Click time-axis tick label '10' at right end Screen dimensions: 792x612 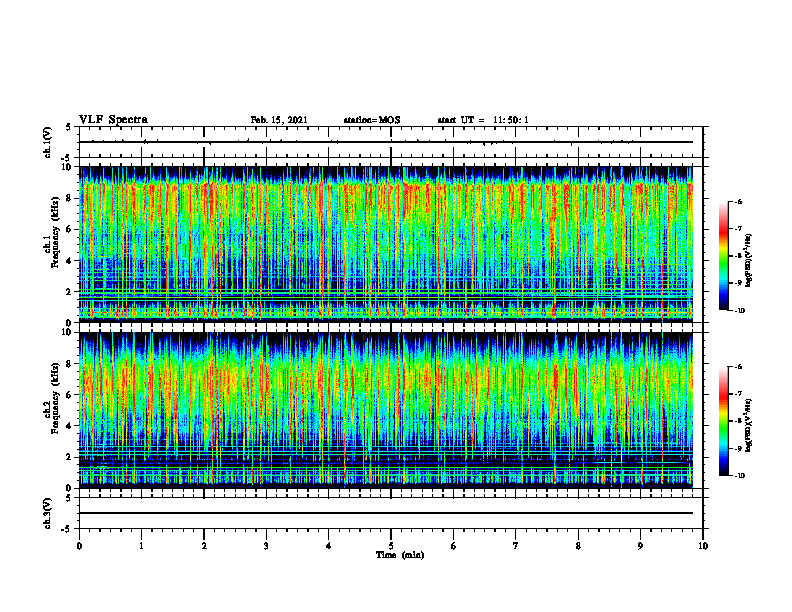click(703, 546)
